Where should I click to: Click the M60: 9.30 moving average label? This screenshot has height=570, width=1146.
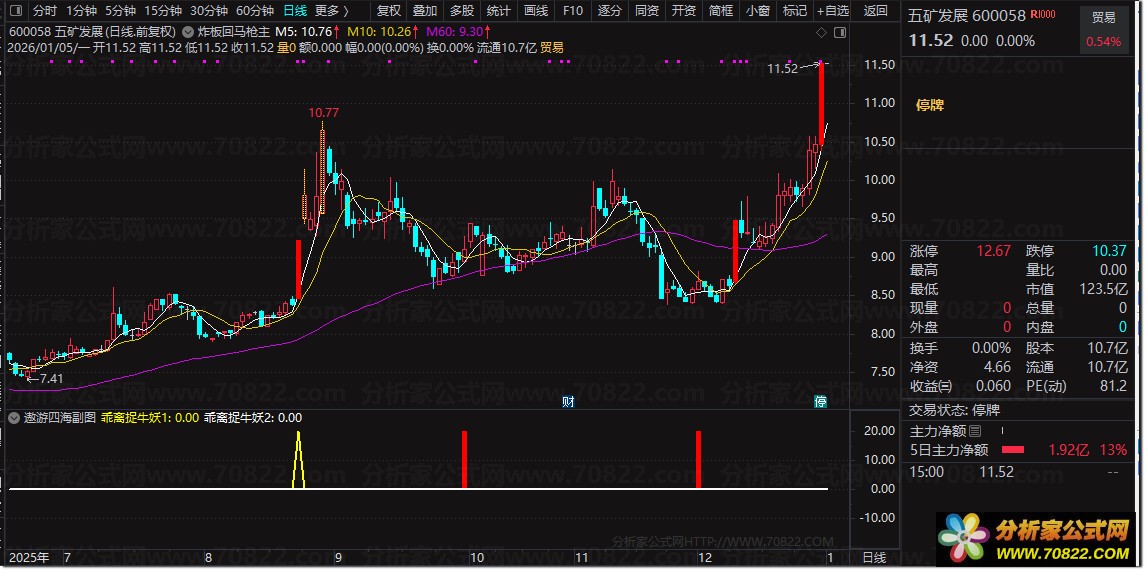[x=458, y=32]
